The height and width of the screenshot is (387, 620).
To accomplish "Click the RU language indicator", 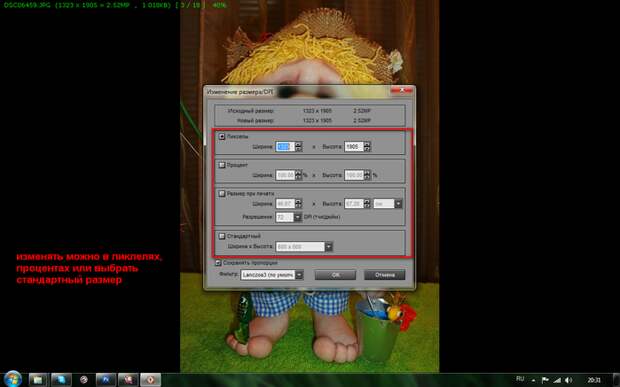I will click(x=520, y=379).
